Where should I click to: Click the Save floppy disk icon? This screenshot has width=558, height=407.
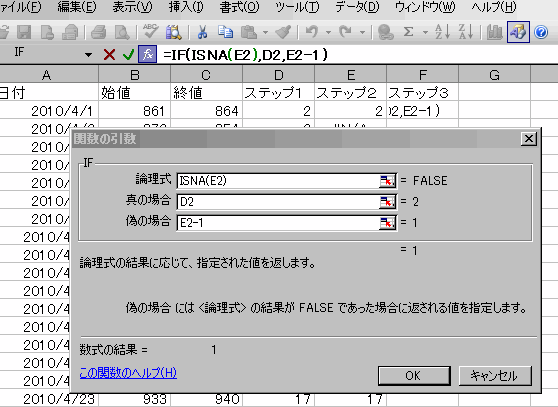point(24,32)
